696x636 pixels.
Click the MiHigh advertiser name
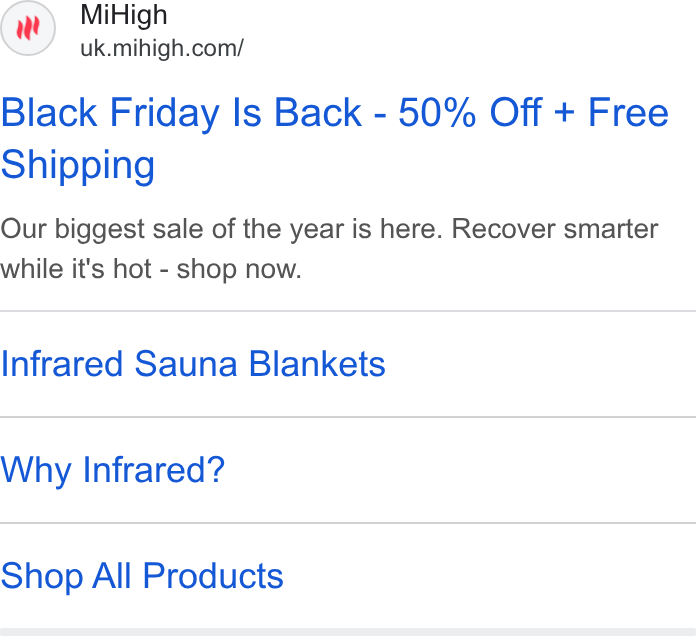[x=124, y=15]
